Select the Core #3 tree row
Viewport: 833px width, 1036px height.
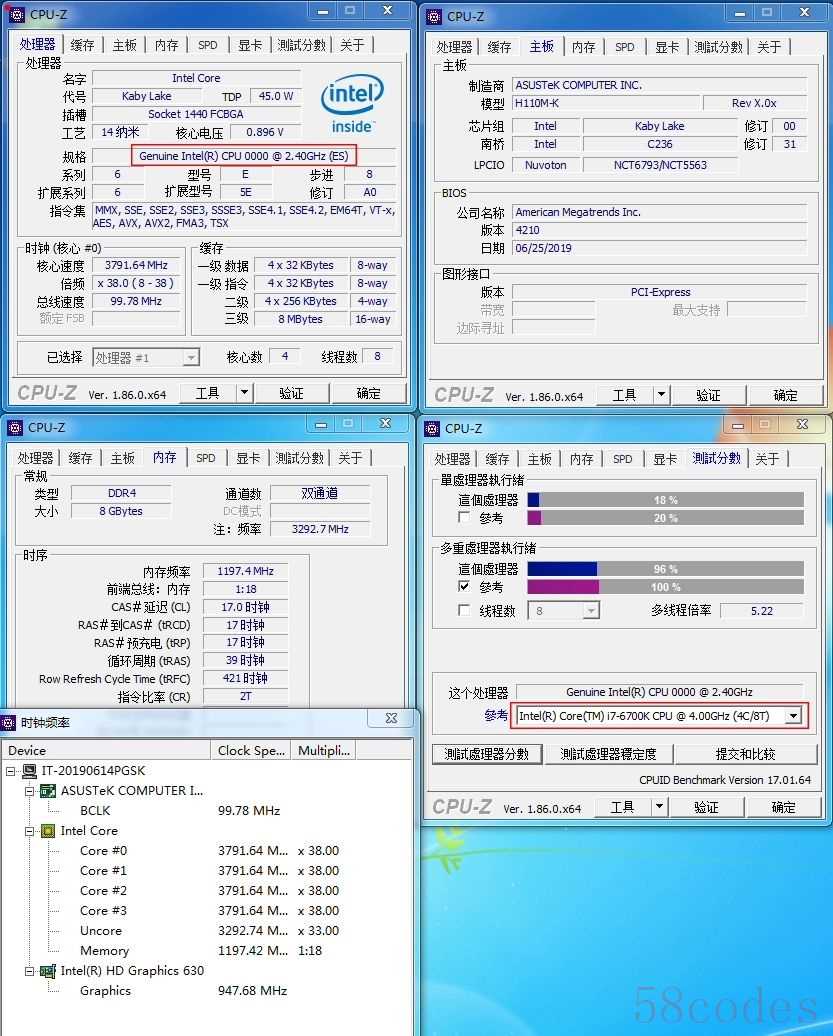tap(104, 910)
